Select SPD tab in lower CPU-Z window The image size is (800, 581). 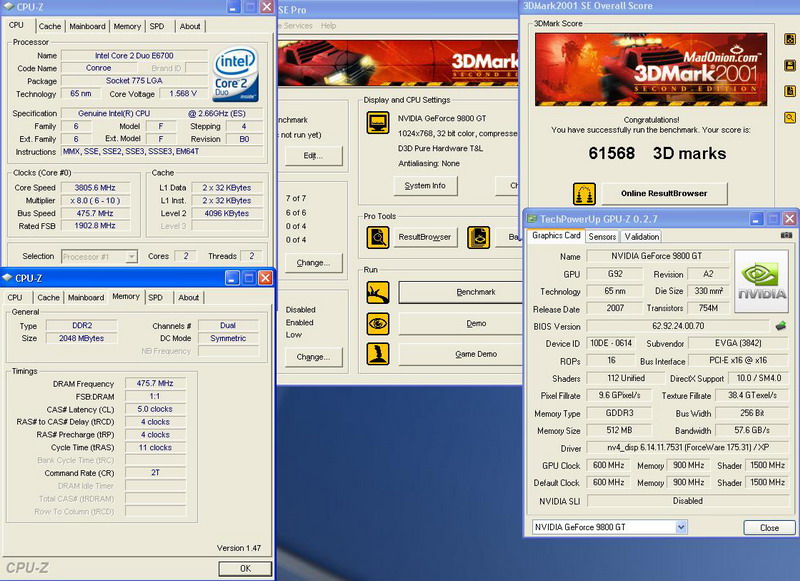coord(155,297)
